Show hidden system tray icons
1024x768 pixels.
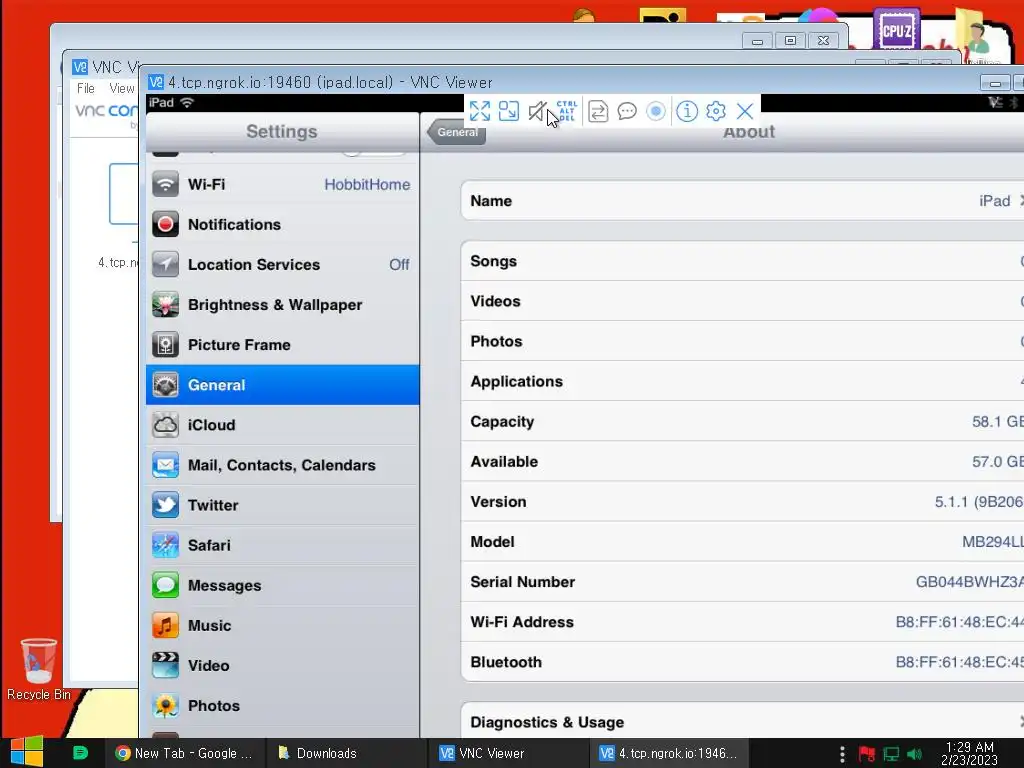[x=842, y=754]
